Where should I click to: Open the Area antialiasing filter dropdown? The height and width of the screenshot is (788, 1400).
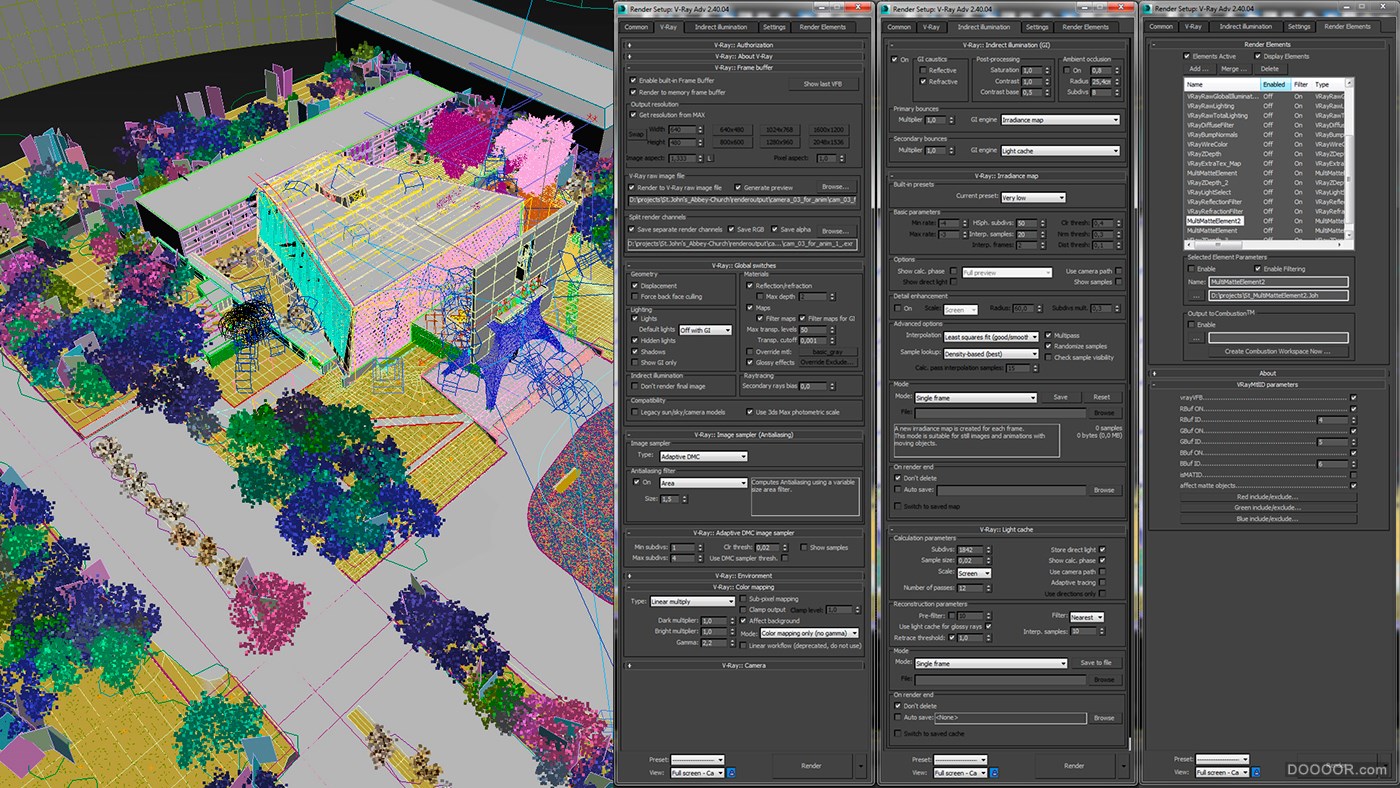coord(703,483)
